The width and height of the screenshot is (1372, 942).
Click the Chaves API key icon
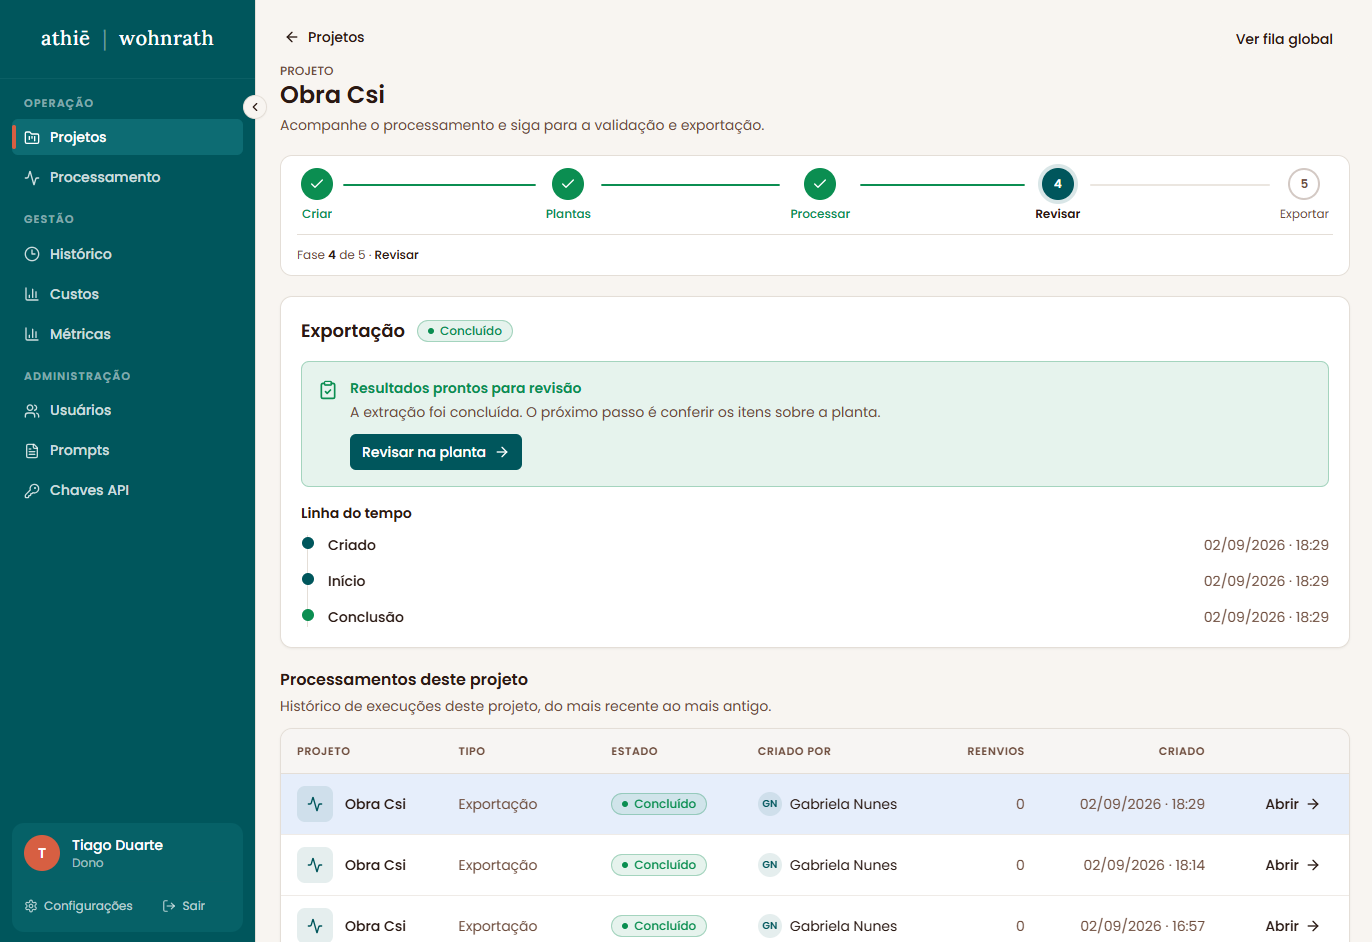pyautogui.click(x=32, y=490)
